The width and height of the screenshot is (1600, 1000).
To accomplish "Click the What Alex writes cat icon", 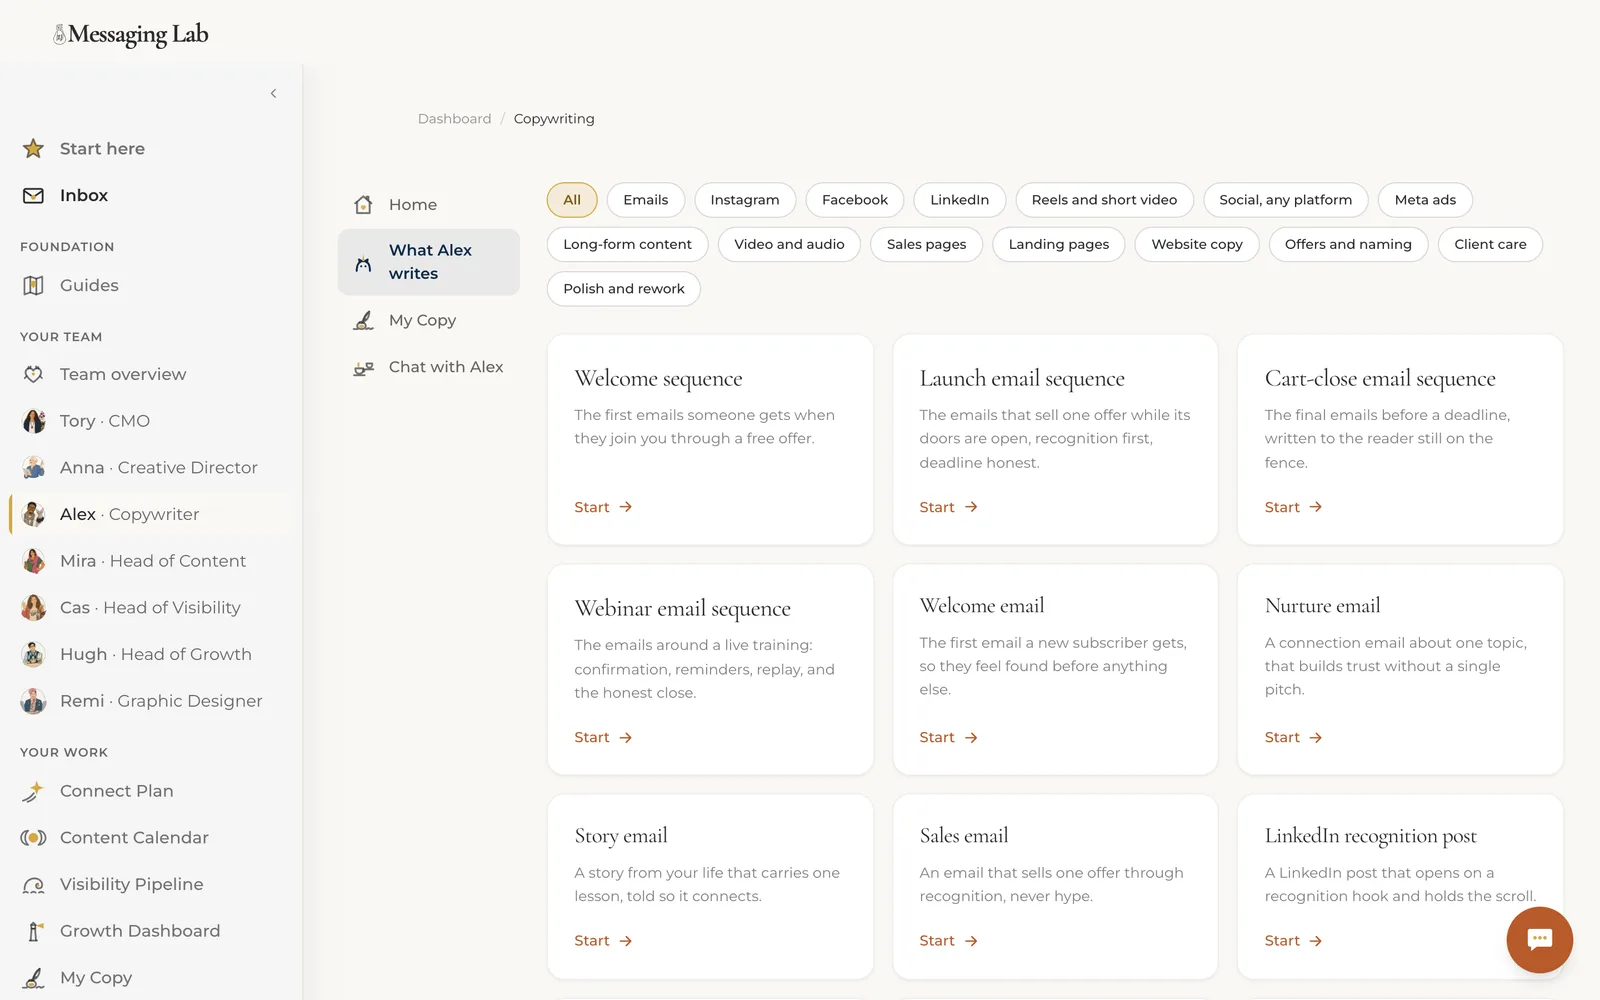I will [363, 265].
